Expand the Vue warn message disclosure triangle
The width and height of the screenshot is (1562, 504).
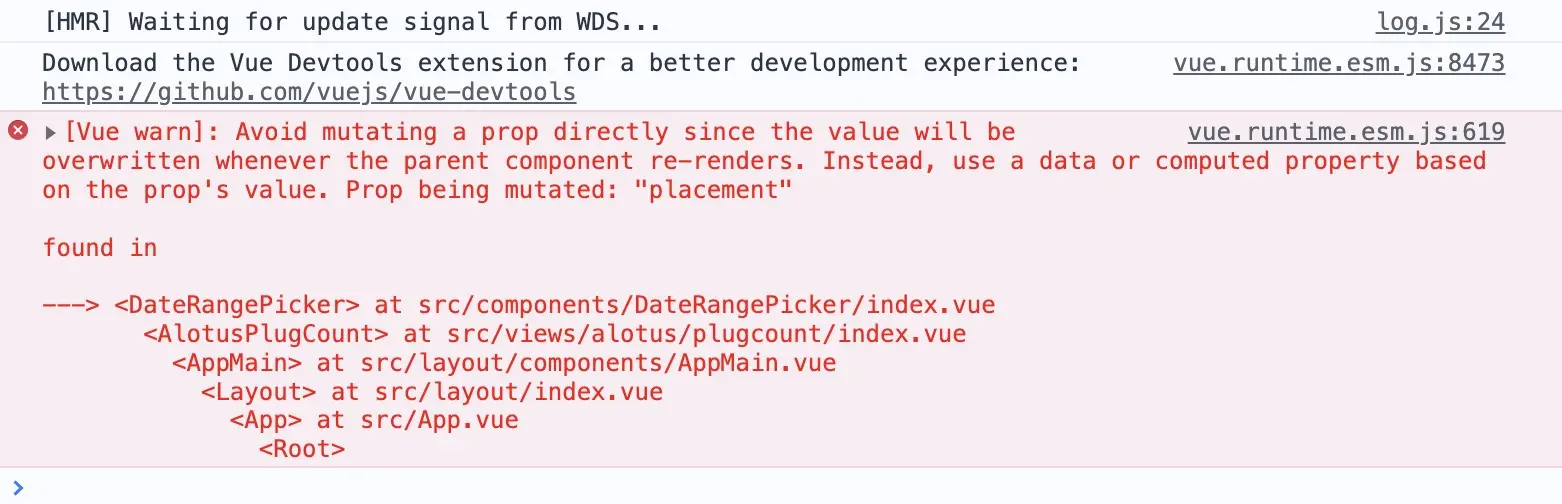(x=52, y=133)
